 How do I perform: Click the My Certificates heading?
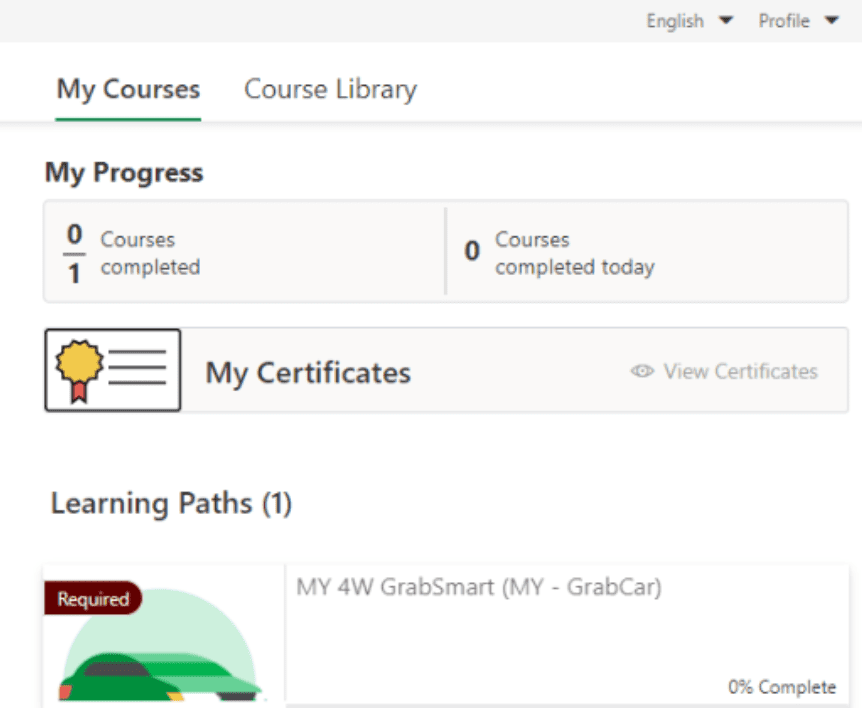tap(308, 373)
